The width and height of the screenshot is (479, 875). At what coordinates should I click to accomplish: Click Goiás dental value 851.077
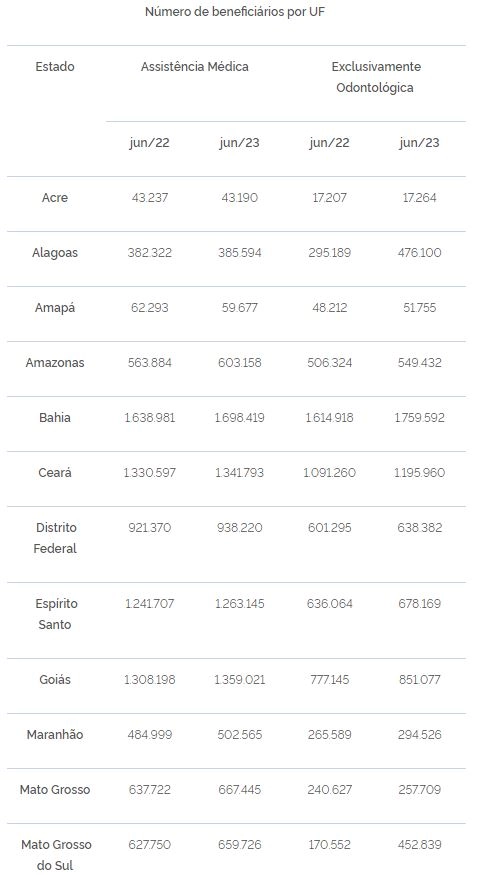(419, 679)
